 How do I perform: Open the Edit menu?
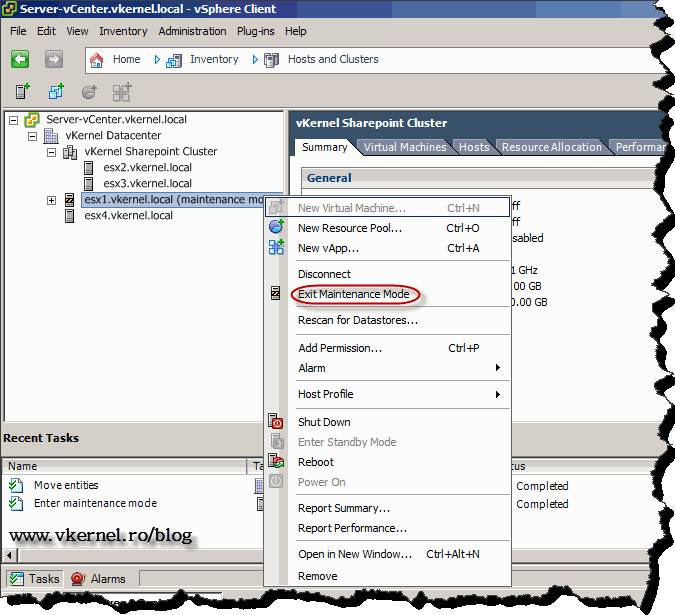click(x=46, y=31)
